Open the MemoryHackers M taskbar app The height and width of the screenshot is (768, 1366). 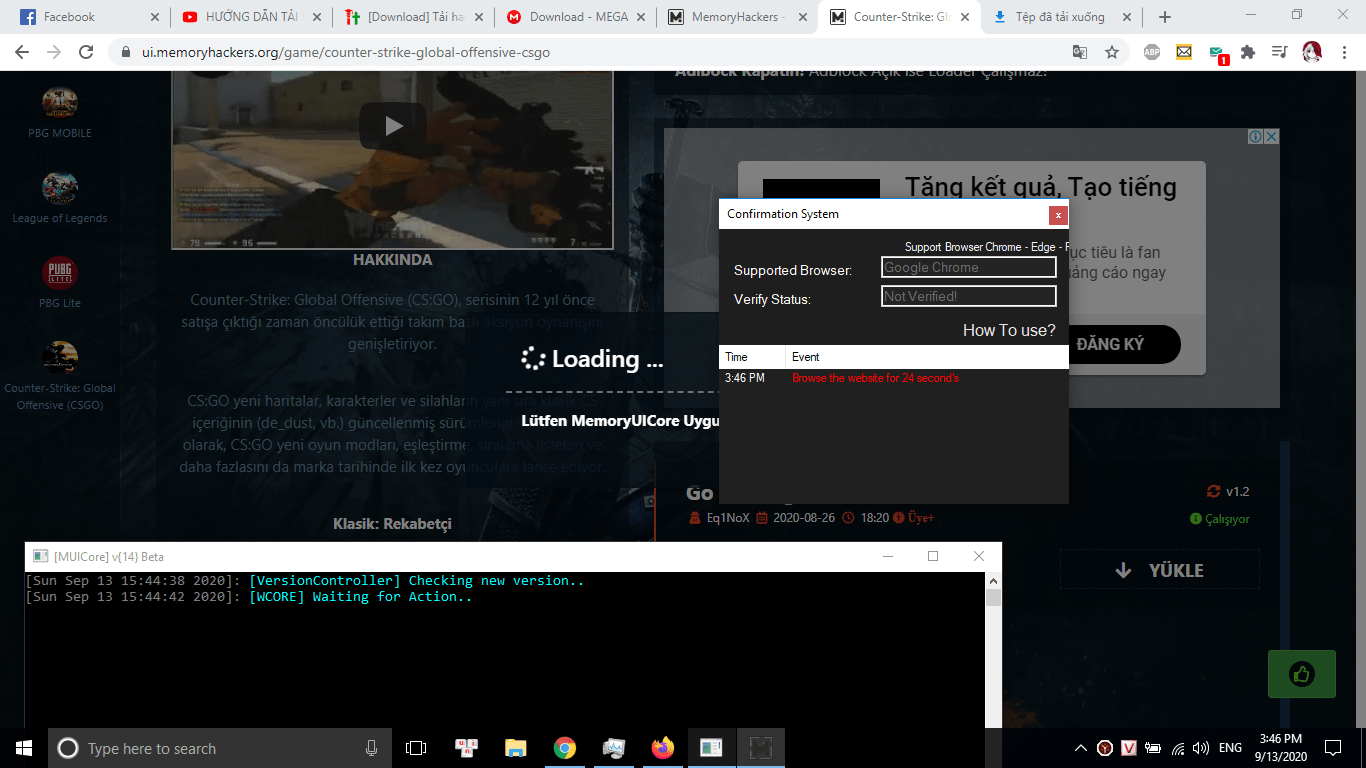[x=761, y=748]
